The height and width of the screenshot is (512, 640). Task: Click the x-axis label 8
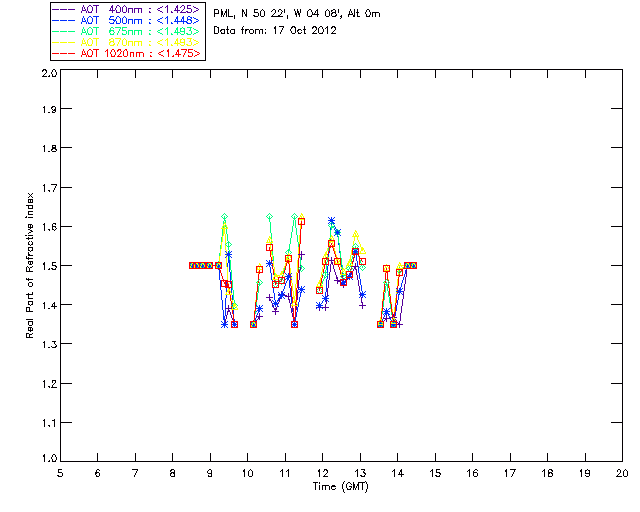pyautogui.click(x=172, y=473)
